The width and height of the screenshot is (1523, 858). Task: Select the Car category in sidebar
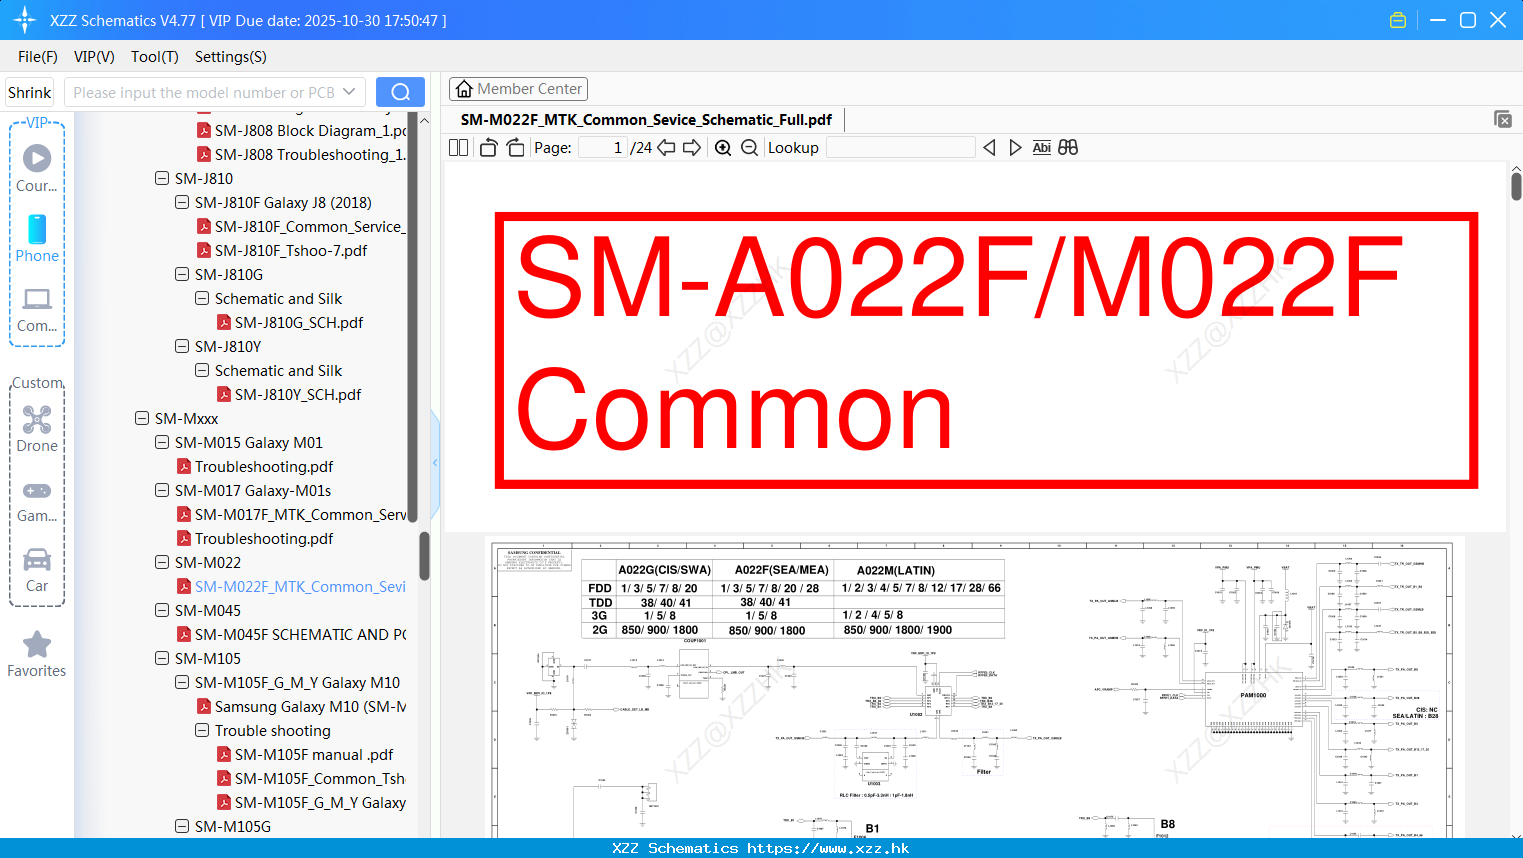[37, 570]
